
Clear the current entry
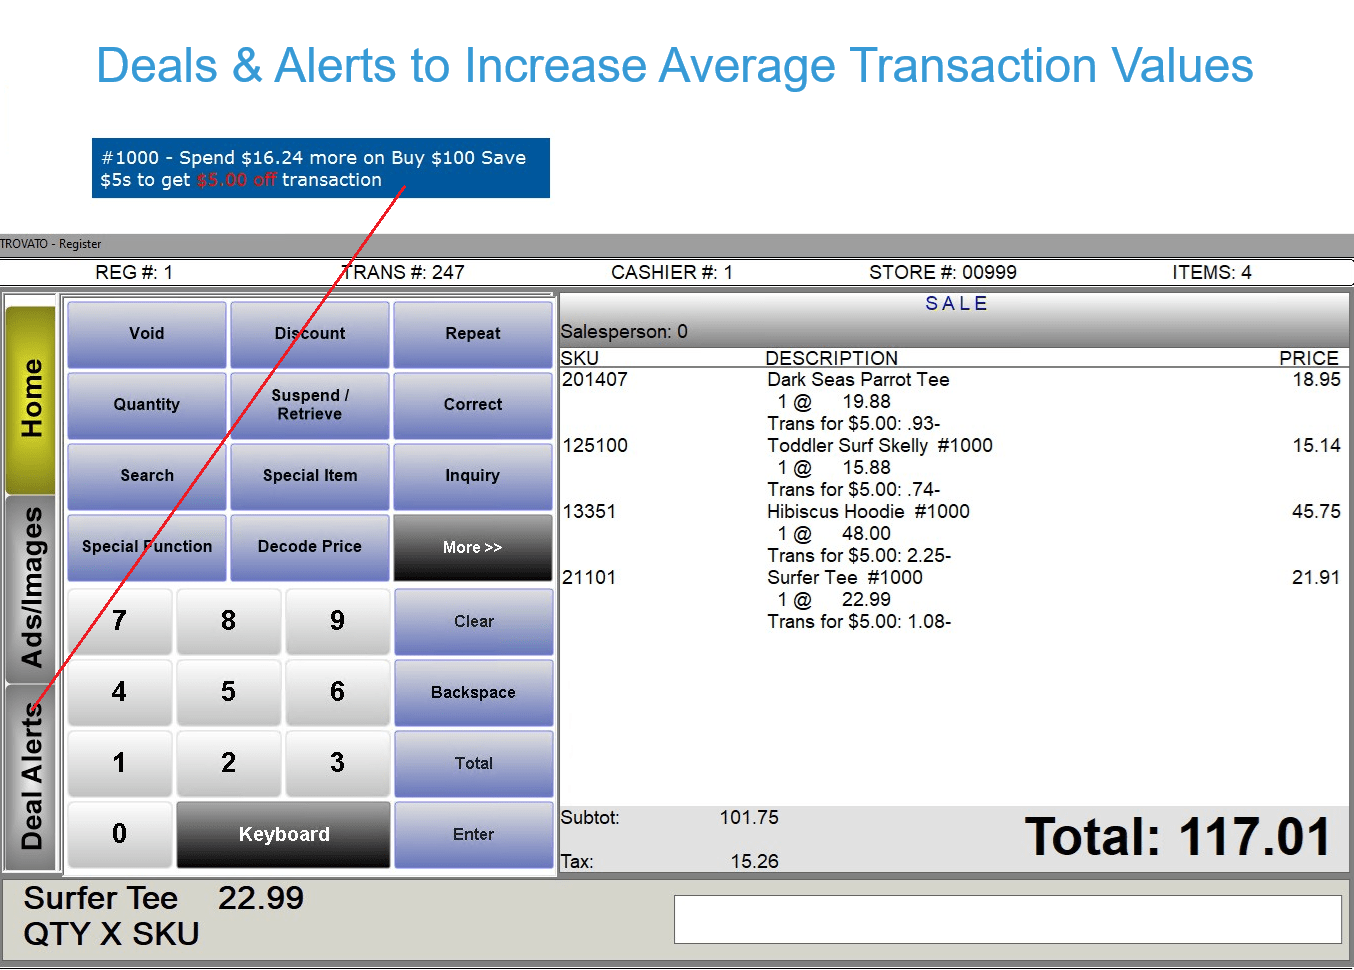pyautogui.click(x=472, y=621)
